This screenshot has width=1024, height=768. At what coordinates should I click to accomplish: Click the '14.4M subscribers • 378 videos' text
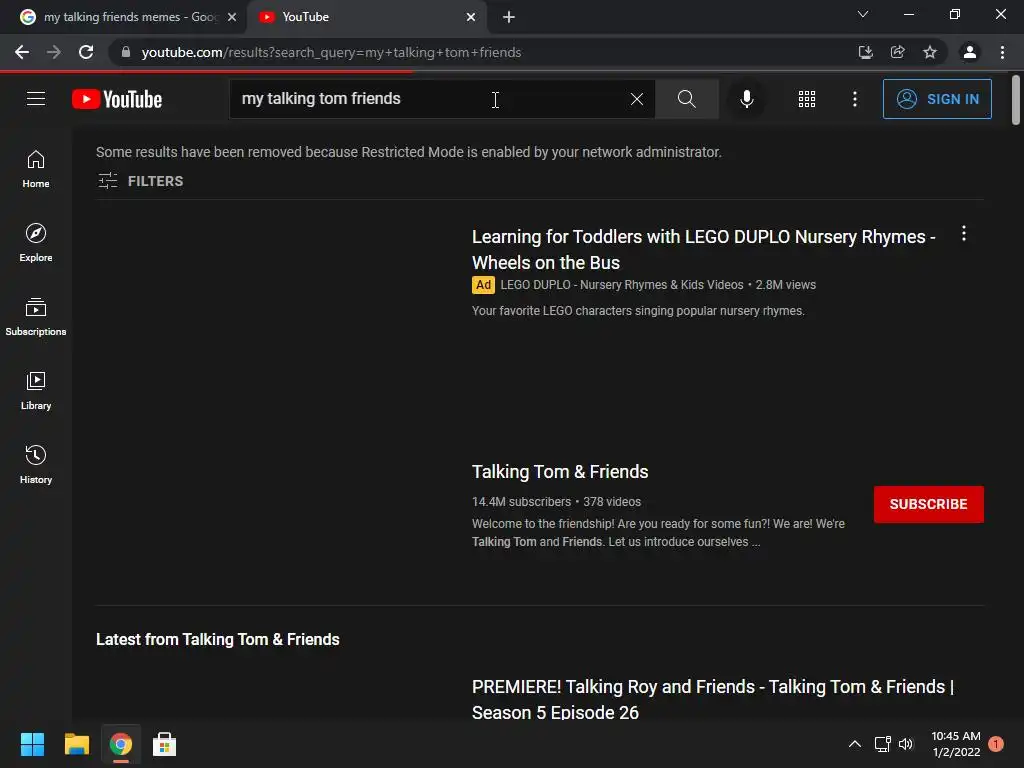[556, 502]
